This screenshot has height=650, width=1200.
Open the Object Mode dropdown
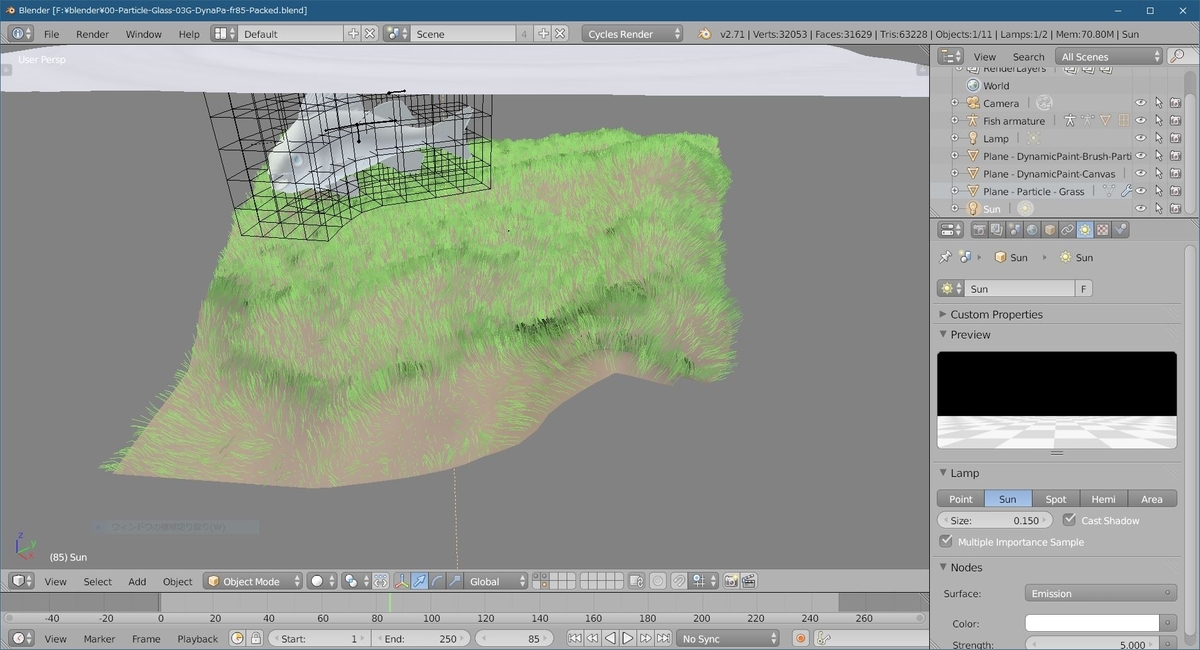(253, 581)
